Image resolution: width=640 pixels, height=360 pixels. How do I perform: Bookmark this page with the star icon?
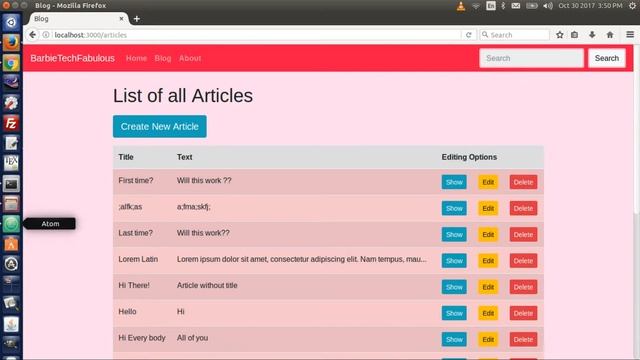[560, 35]
